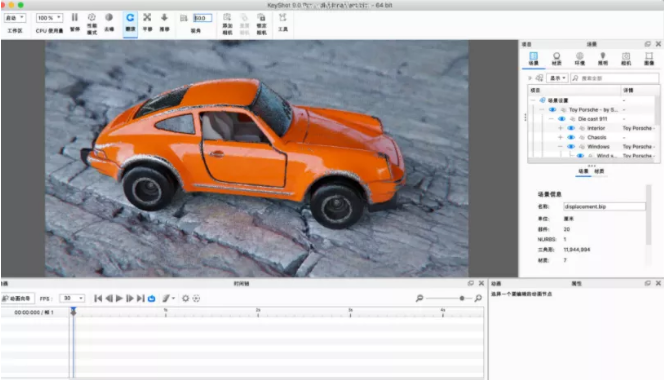
Task: Click the displacement.bip name field
Action: click(604, 207)
